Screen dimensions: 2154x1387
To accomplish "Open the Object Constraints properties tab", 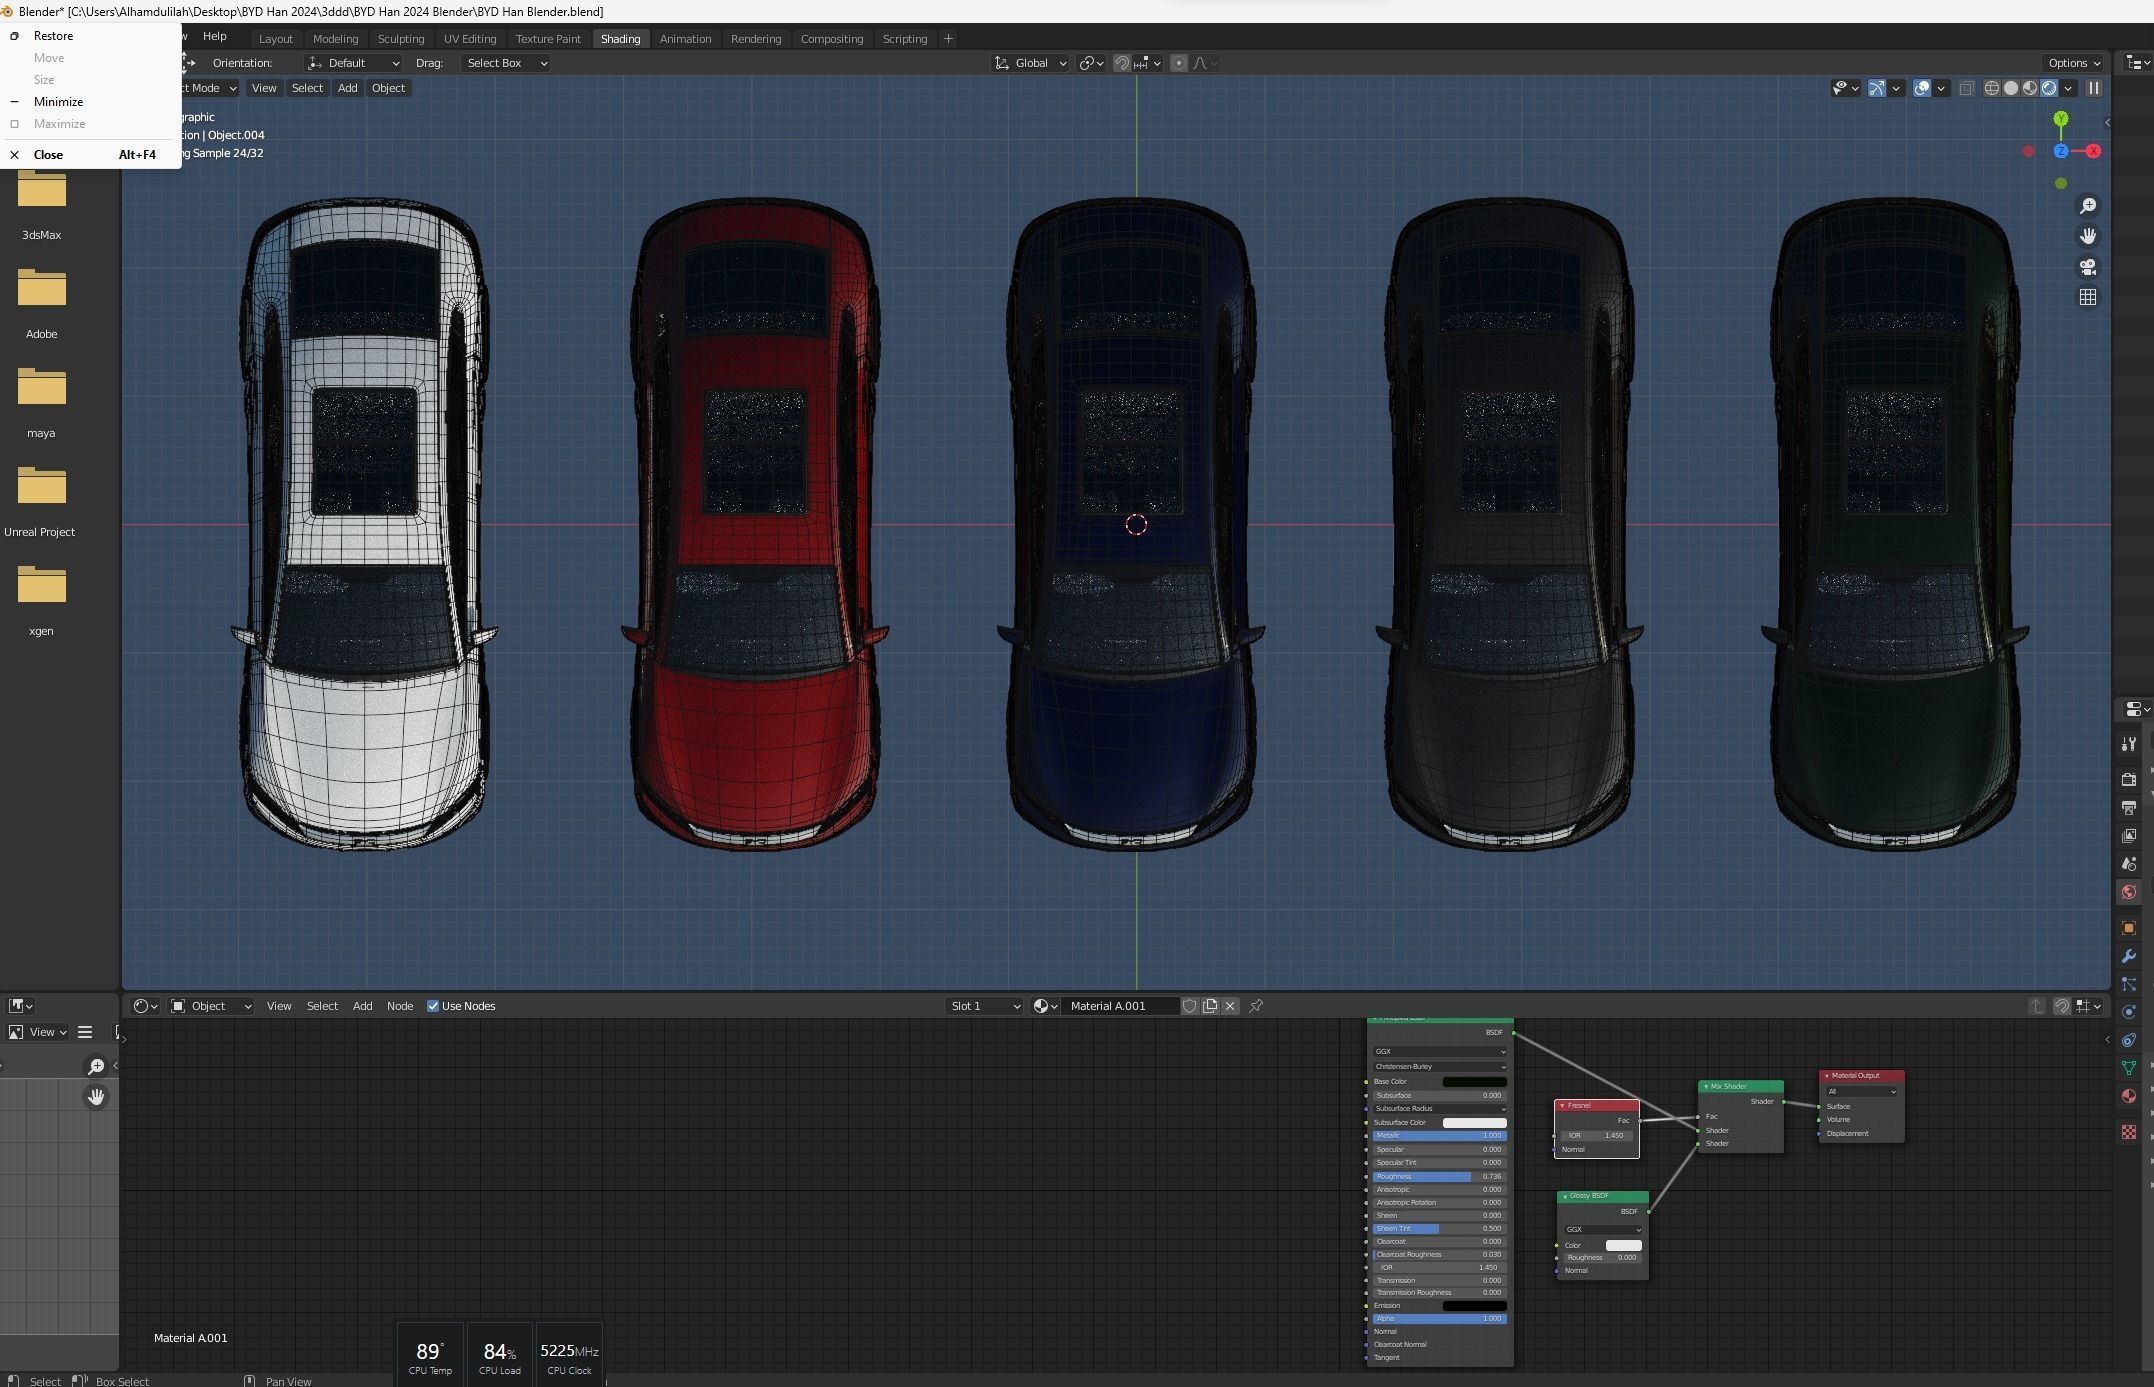I will pyautogui.click(x=2128, y=1040).
